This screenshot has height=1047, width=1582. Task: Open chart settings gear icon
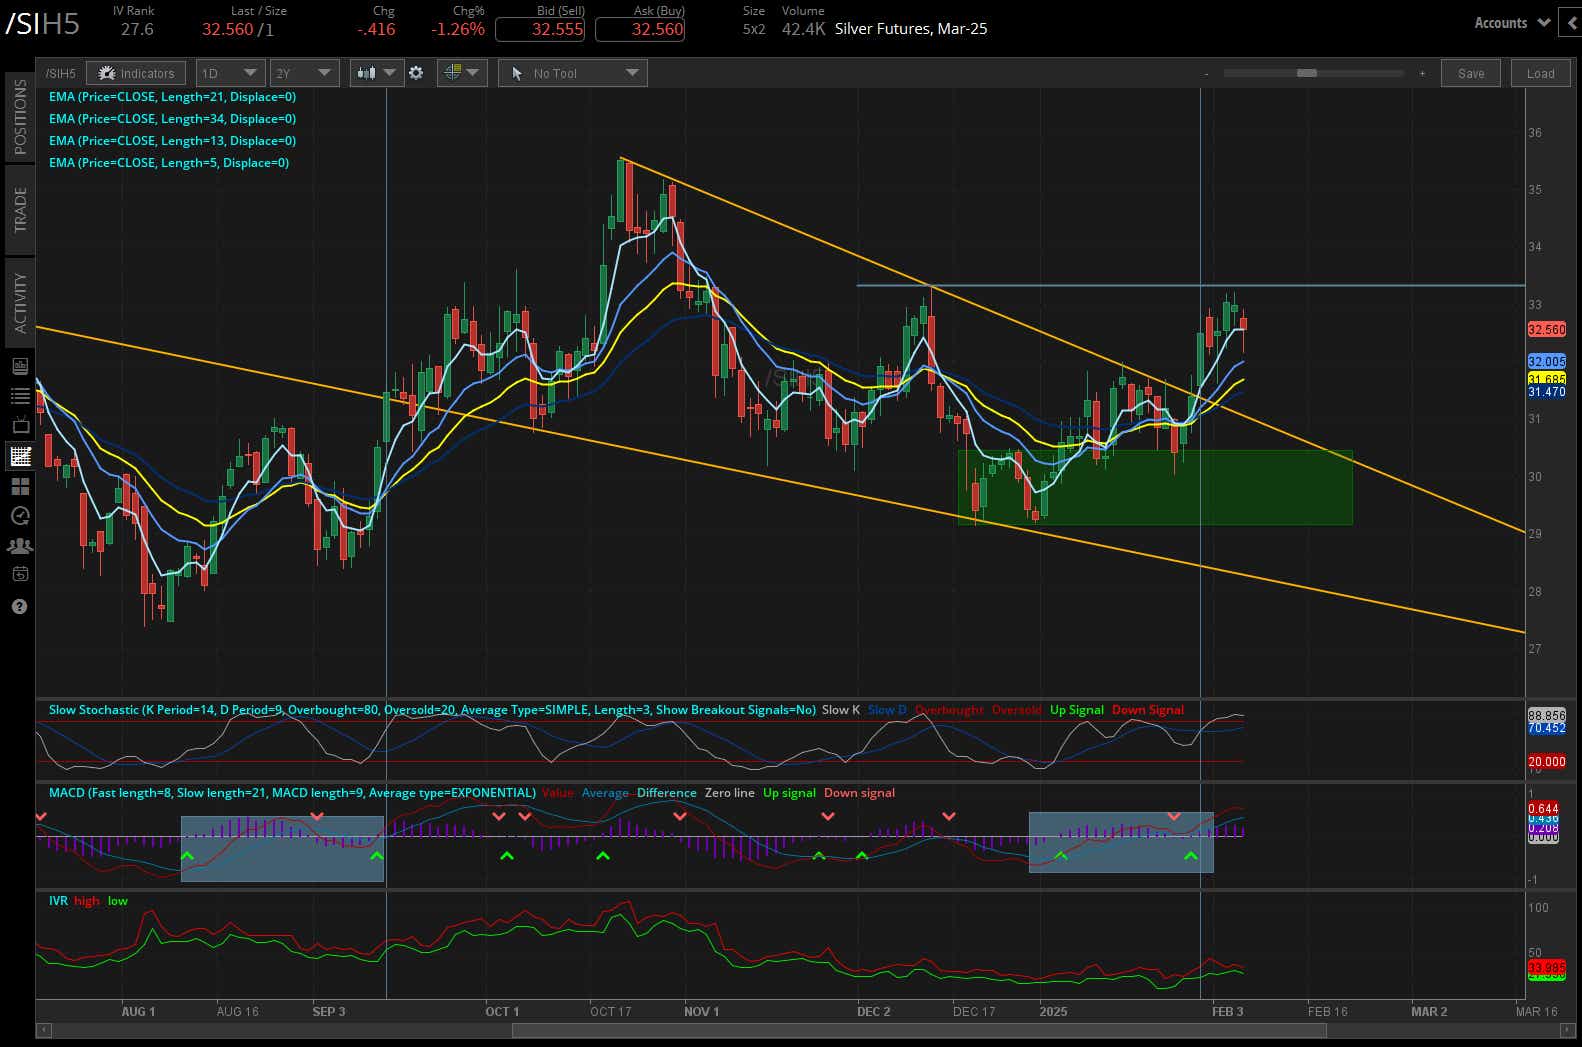(x=416, y=73)
